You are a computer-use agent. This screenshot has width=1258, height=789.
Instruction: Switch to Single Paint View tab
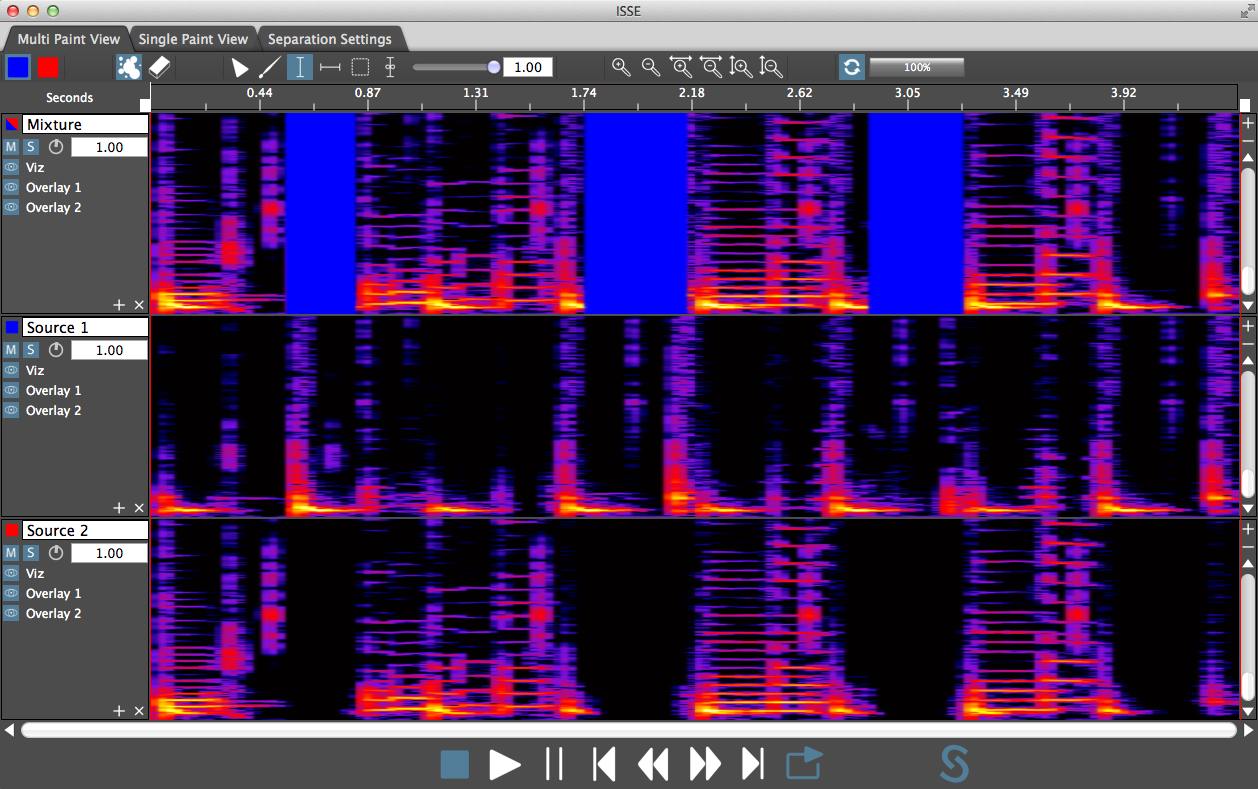193,39
